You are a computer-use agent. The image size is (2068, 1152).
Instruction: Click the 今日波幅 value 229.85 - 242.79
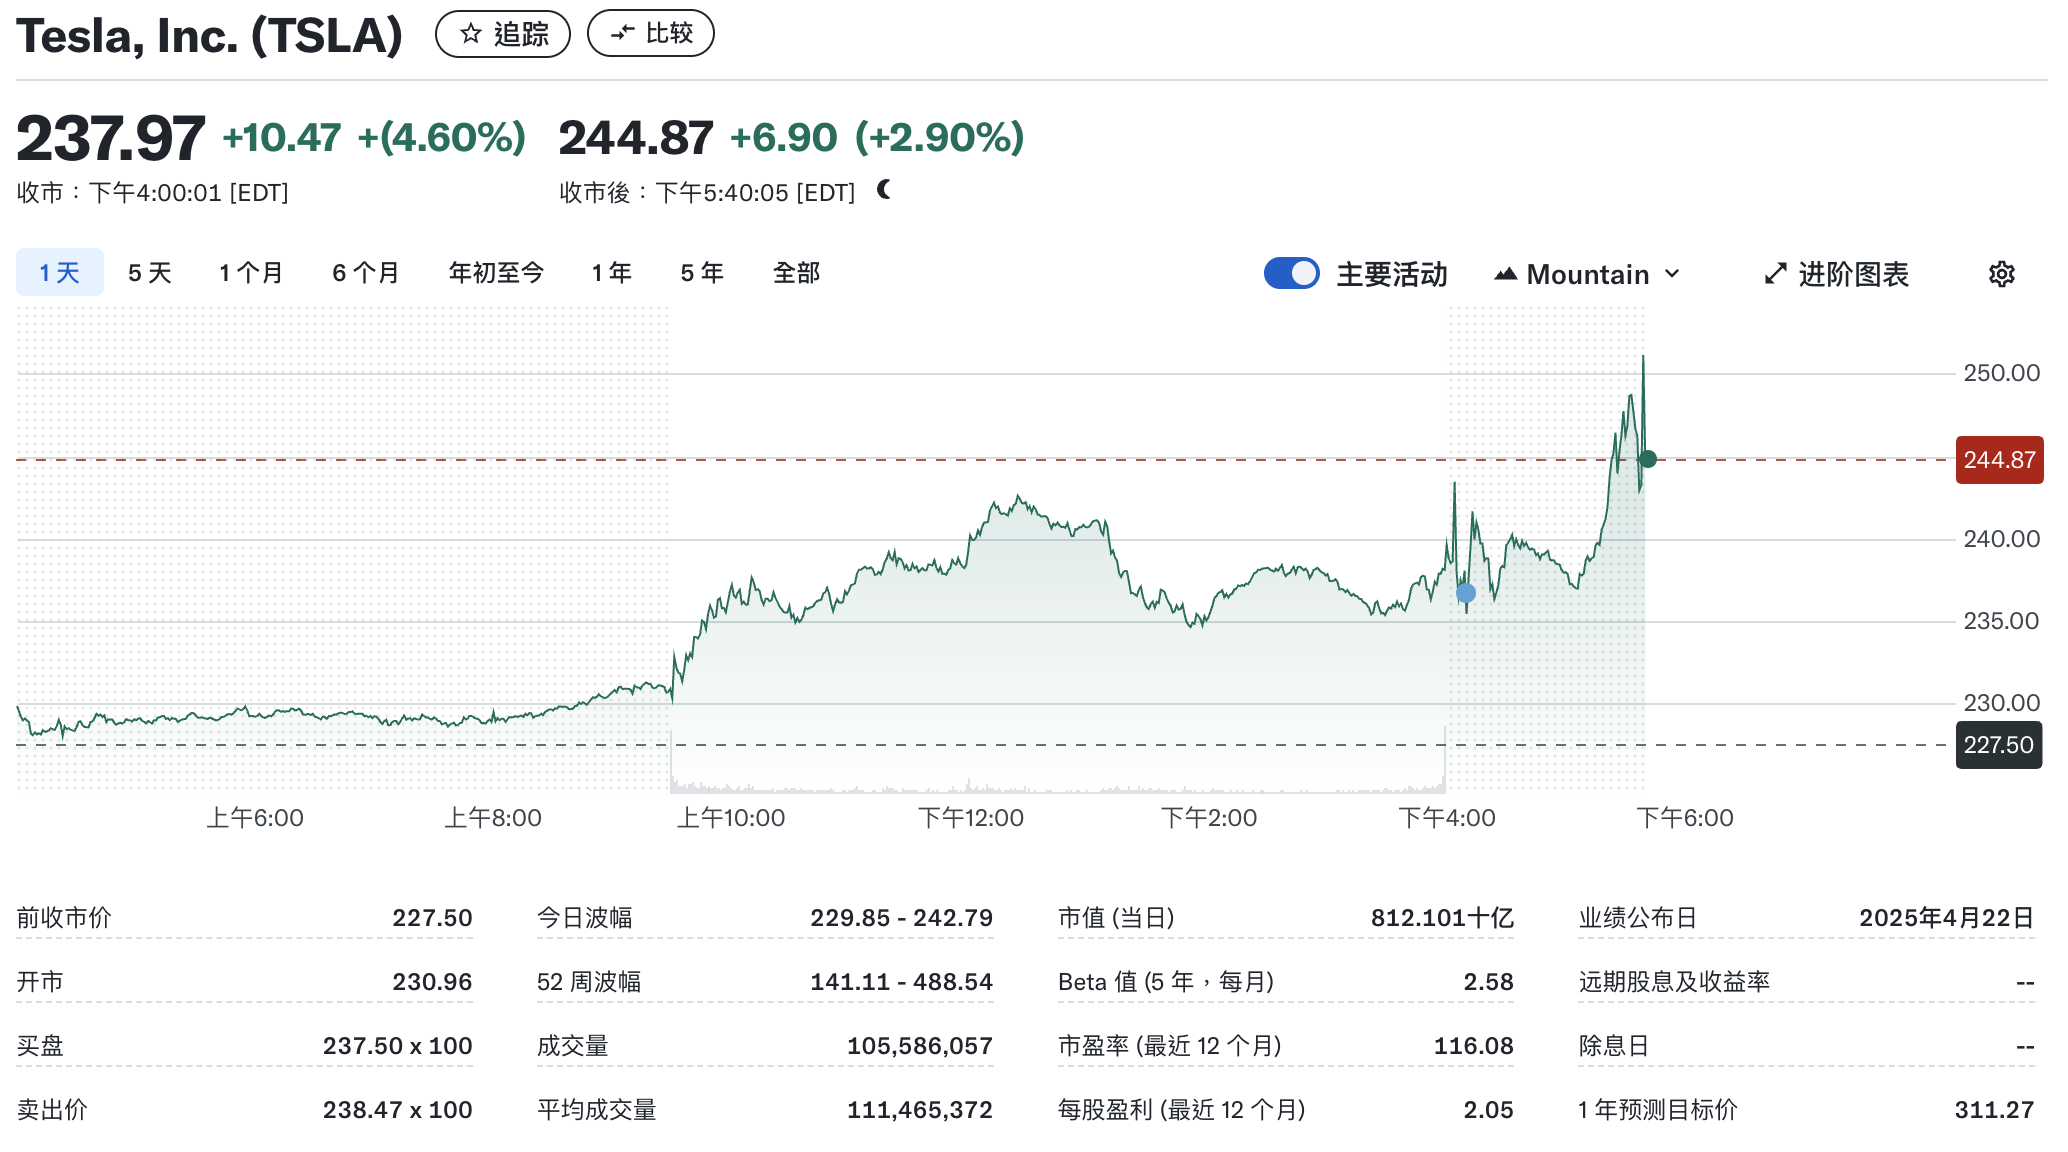901,917
